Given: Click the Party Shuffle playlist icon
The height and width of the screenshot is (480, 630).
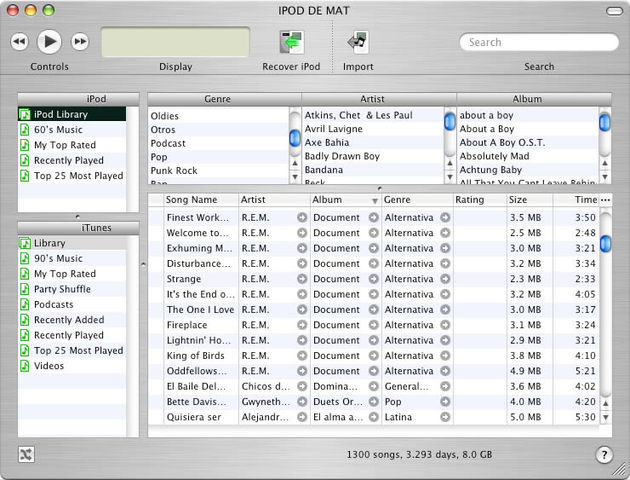Looking at the screenshot, I should point(25,289).
